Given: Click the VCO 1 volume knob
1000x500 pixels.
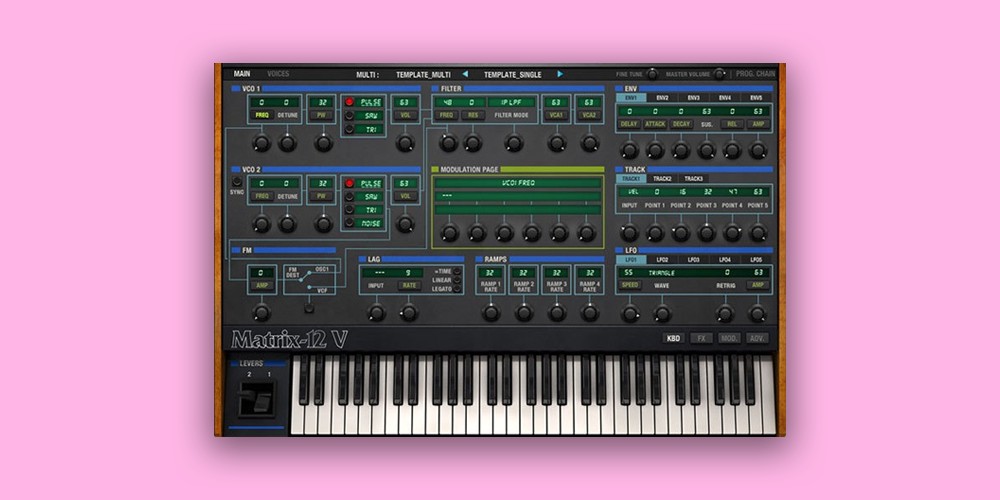Looking at the screenshot, I should 405,143.
